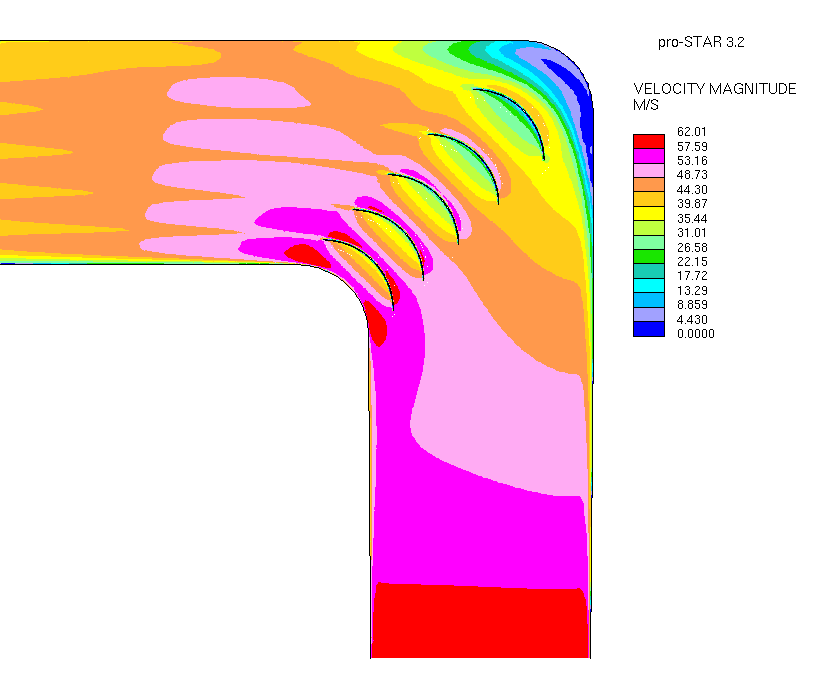Click the lavender legend swatch at 4.430
The height and width of the screenshot is (691, 836).
point(649,315)
